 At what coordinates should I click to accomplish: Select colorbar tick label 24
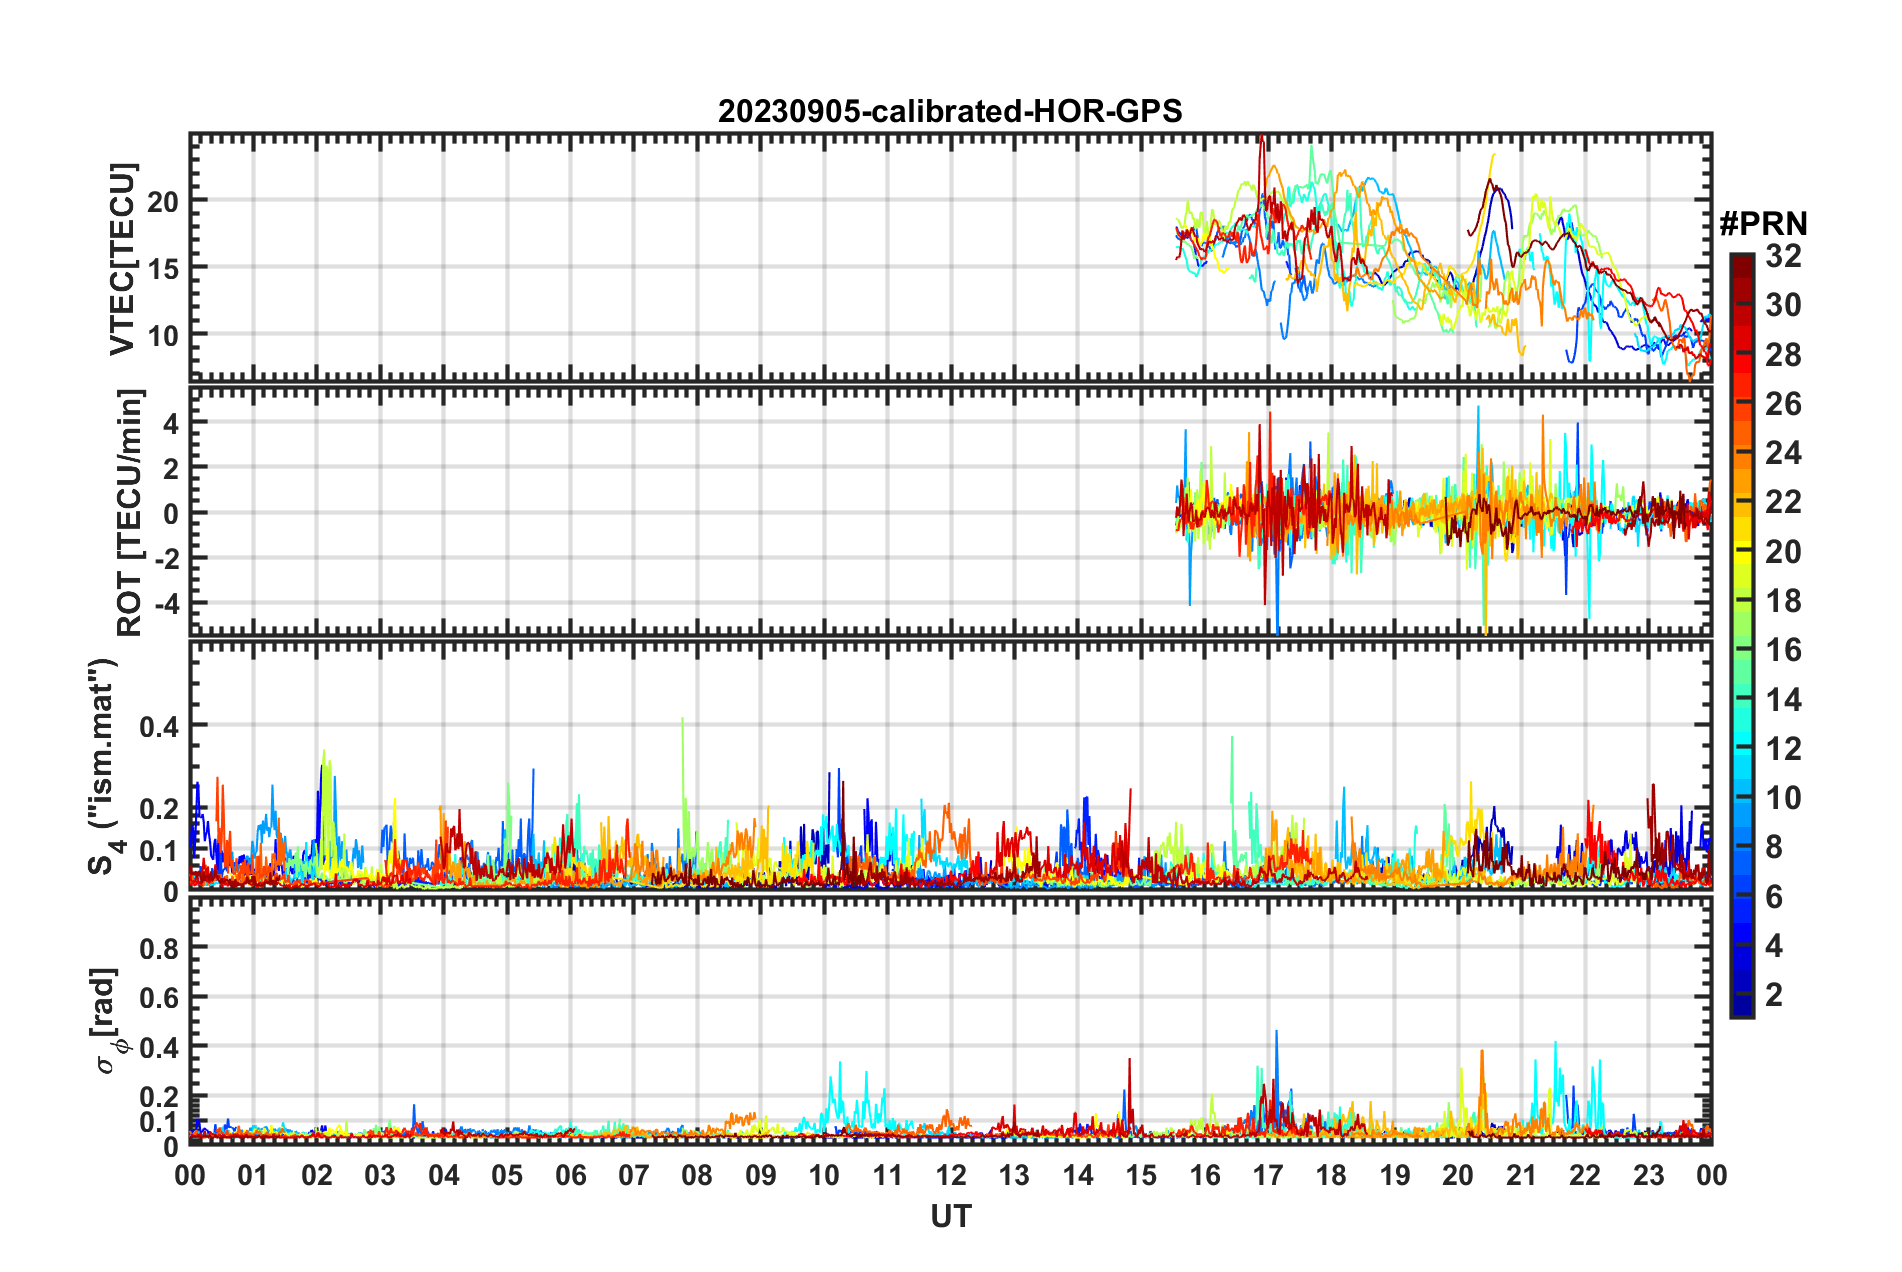(1783, 453)
